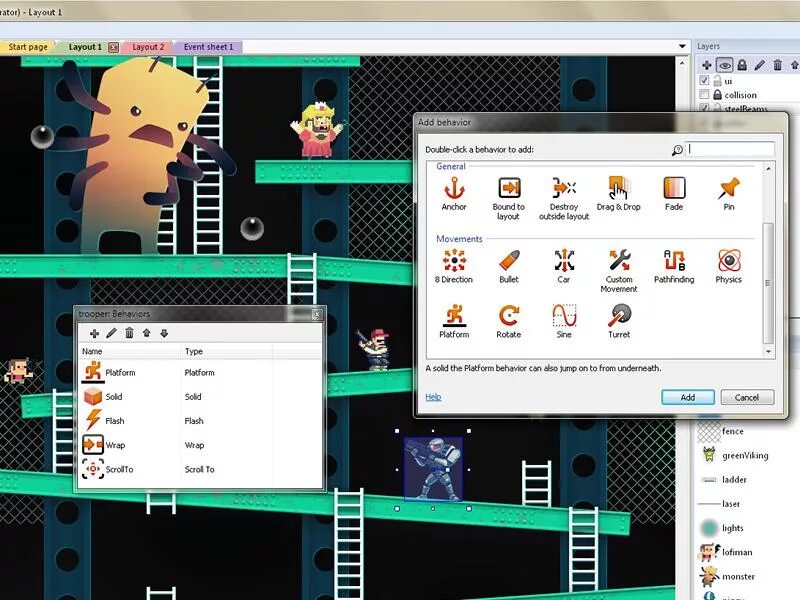Click the pencil icon in Layers toolbar
Screen dimensions: 800x600
pos(760,65)
